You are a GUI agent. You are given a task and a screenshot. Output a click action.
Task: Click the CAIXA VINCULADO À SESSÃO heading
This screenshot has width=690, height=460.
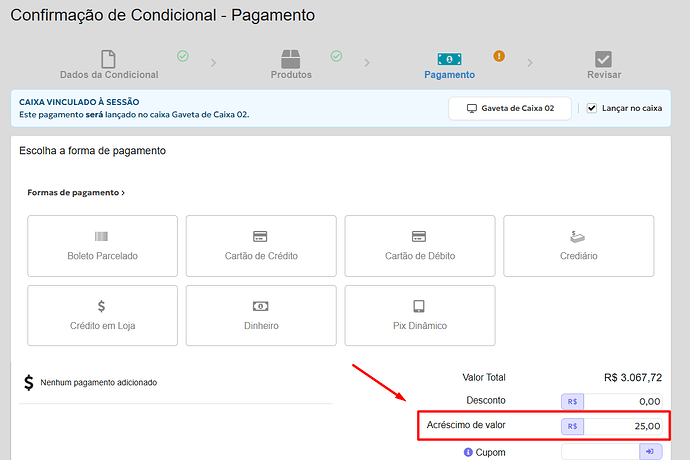[79, 102]
